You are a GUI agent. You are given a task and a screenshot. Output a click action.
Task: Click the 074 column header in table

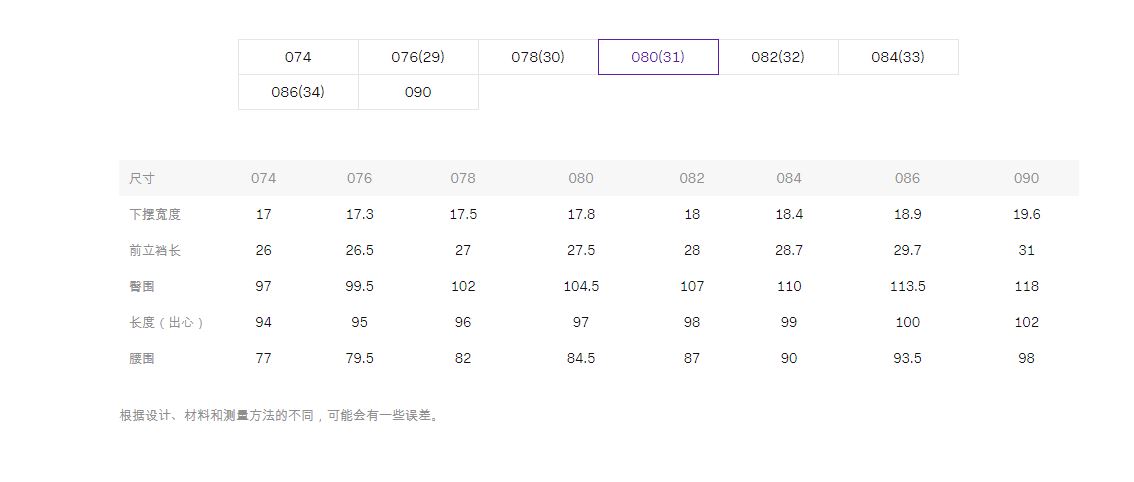[x=263, y=178]
